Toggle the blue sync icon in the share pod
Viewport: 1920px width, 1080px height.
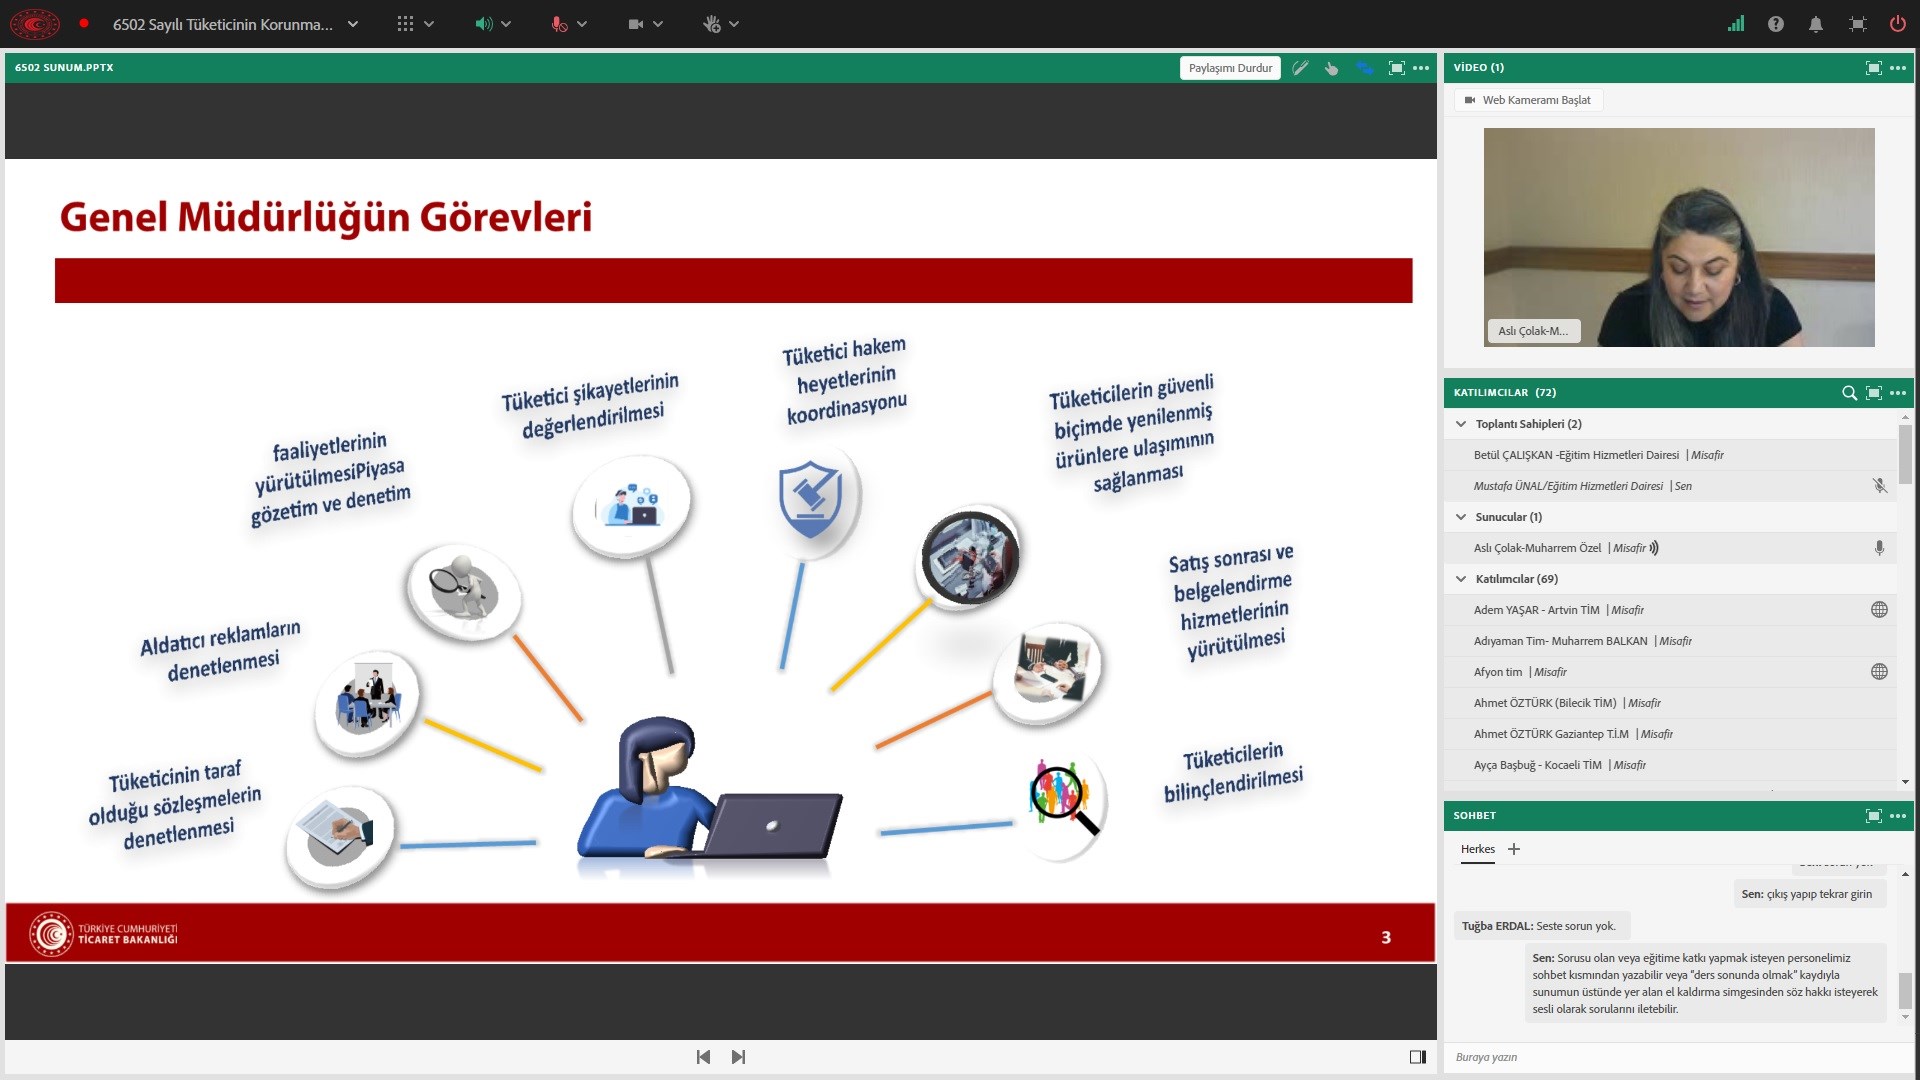[1365, 68]
